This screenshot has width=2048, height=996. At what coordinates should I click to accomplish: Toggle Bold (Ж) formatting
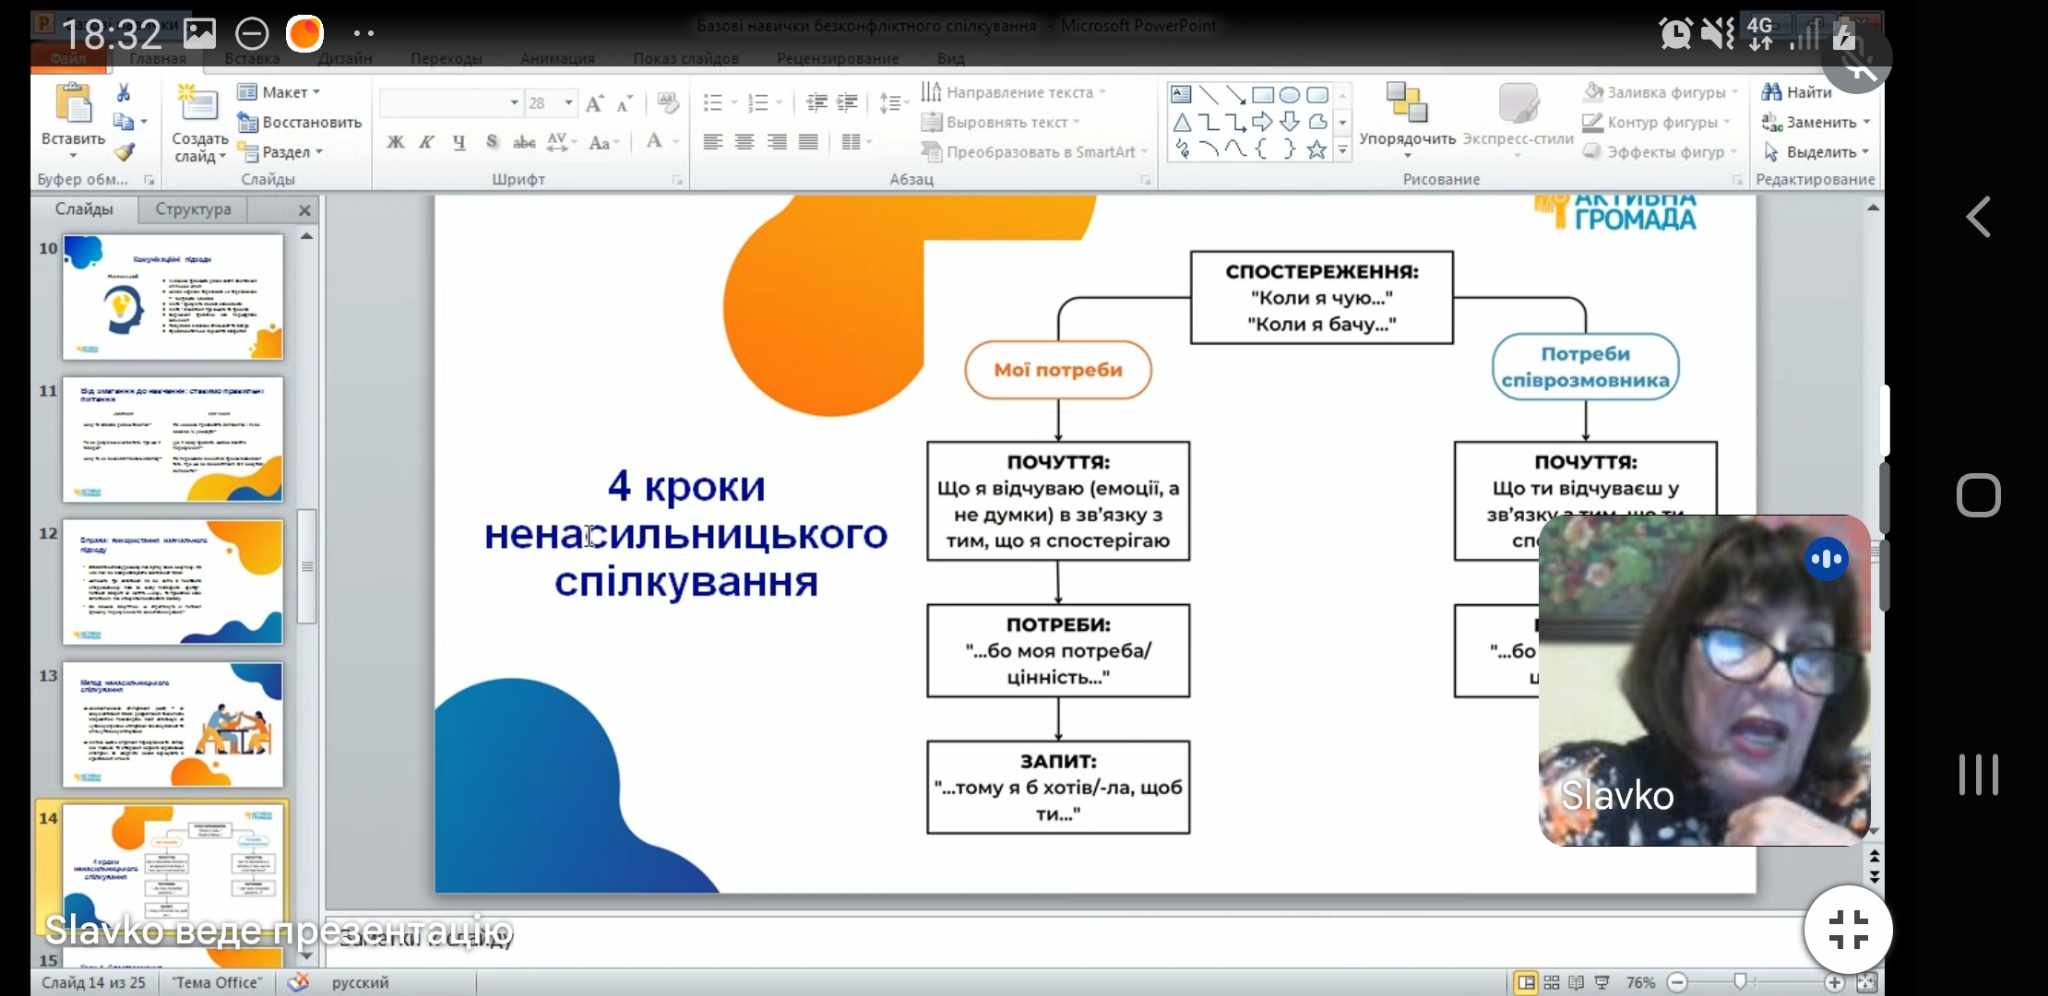coord(396,142)
